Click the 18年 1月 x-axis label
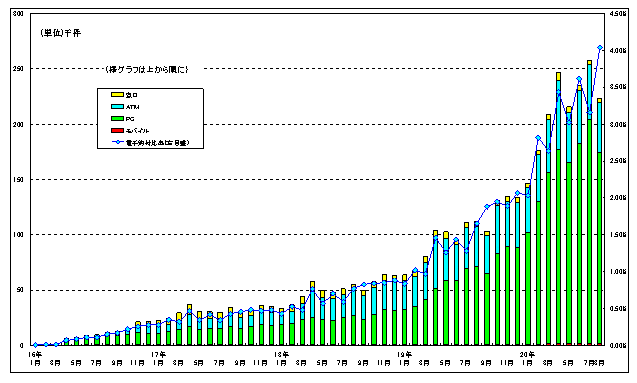This screenshot has width=637, height=383. coord(281,358)
